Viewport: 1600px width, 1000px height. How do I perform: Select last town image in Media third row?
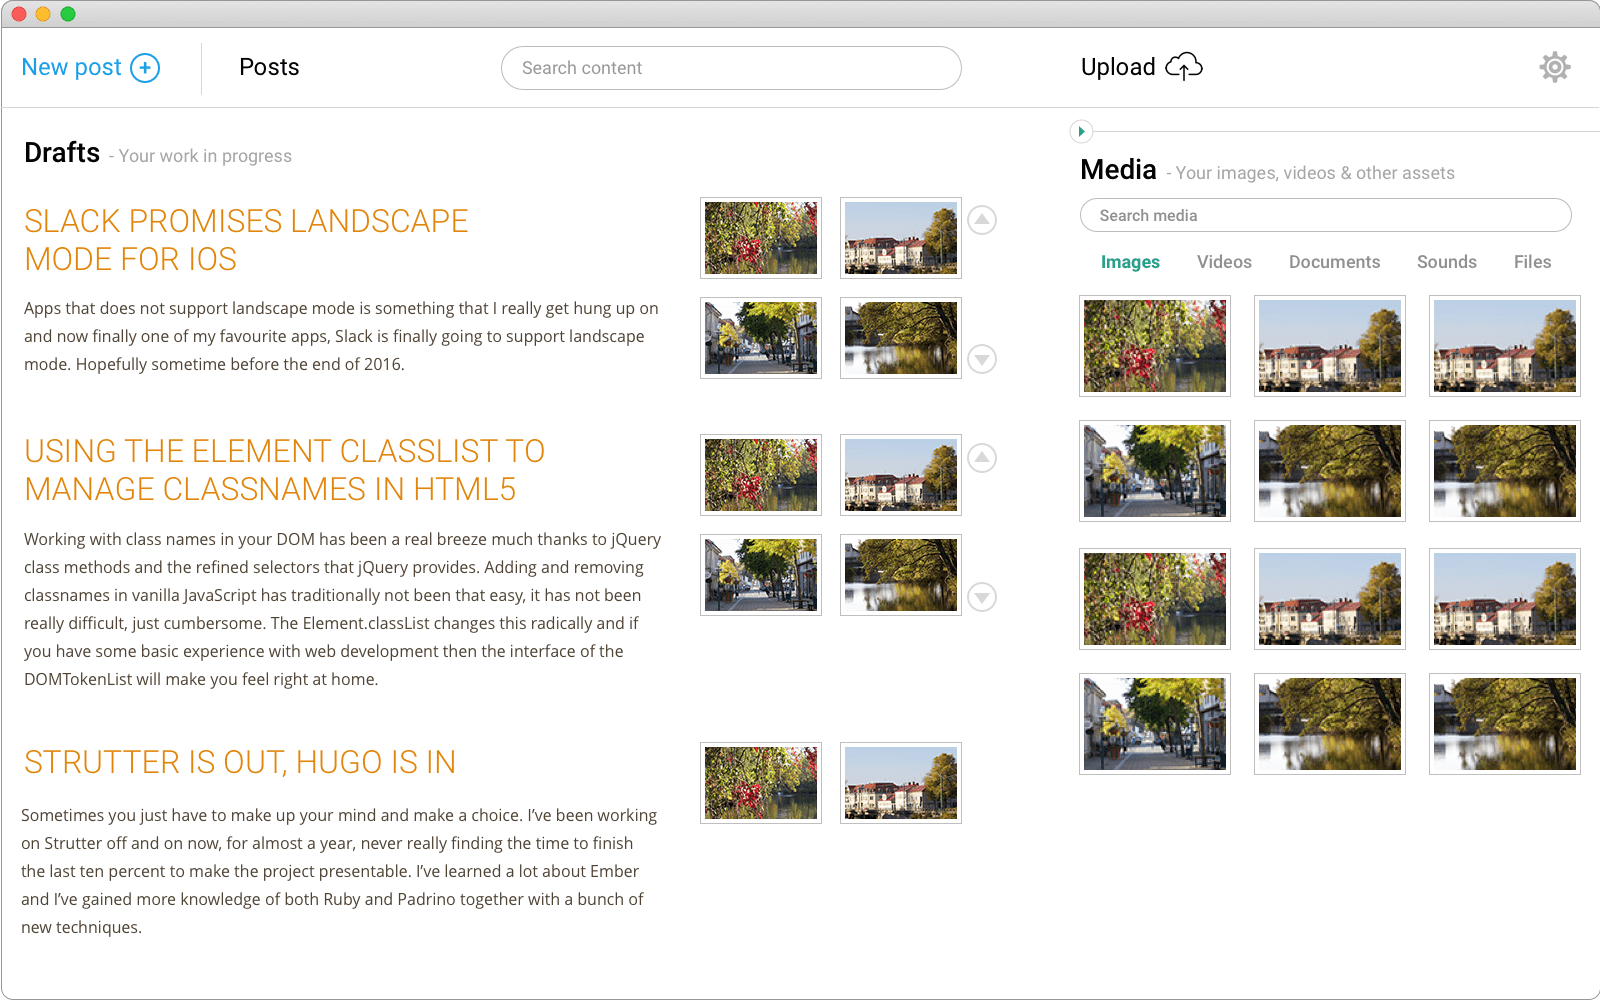click(x=1505, y=599)
